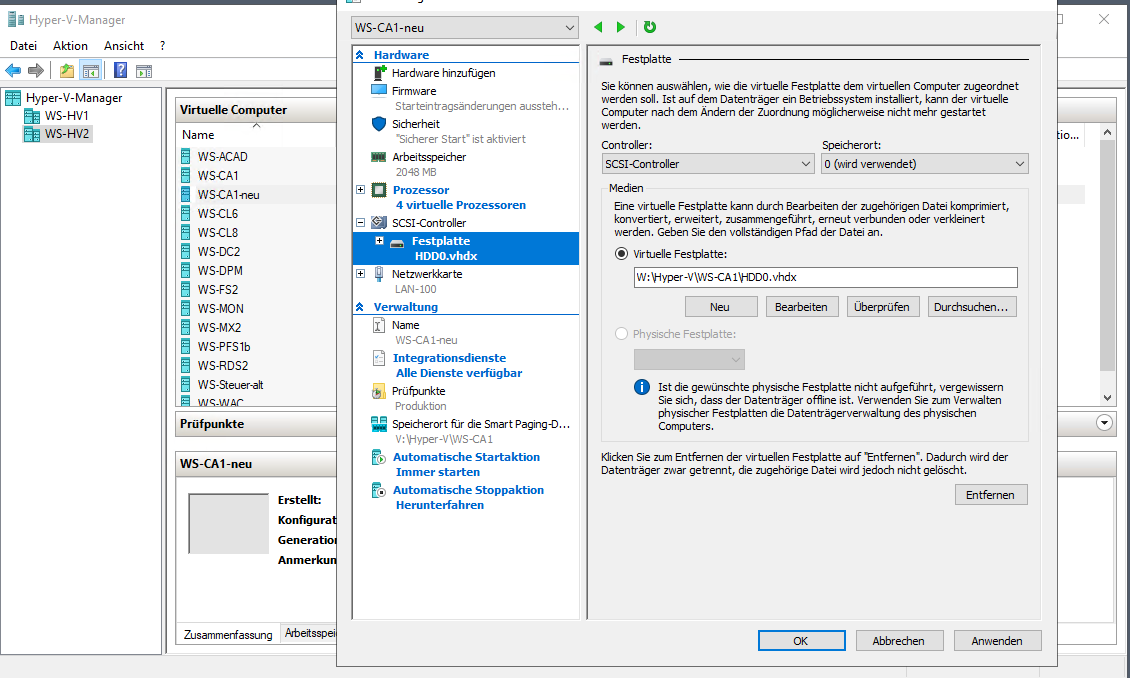This screenshot has width=1130, height=678.
Task: Select Festplatte HDD0.vhdx entry
Action: click(x=466, y=248)
